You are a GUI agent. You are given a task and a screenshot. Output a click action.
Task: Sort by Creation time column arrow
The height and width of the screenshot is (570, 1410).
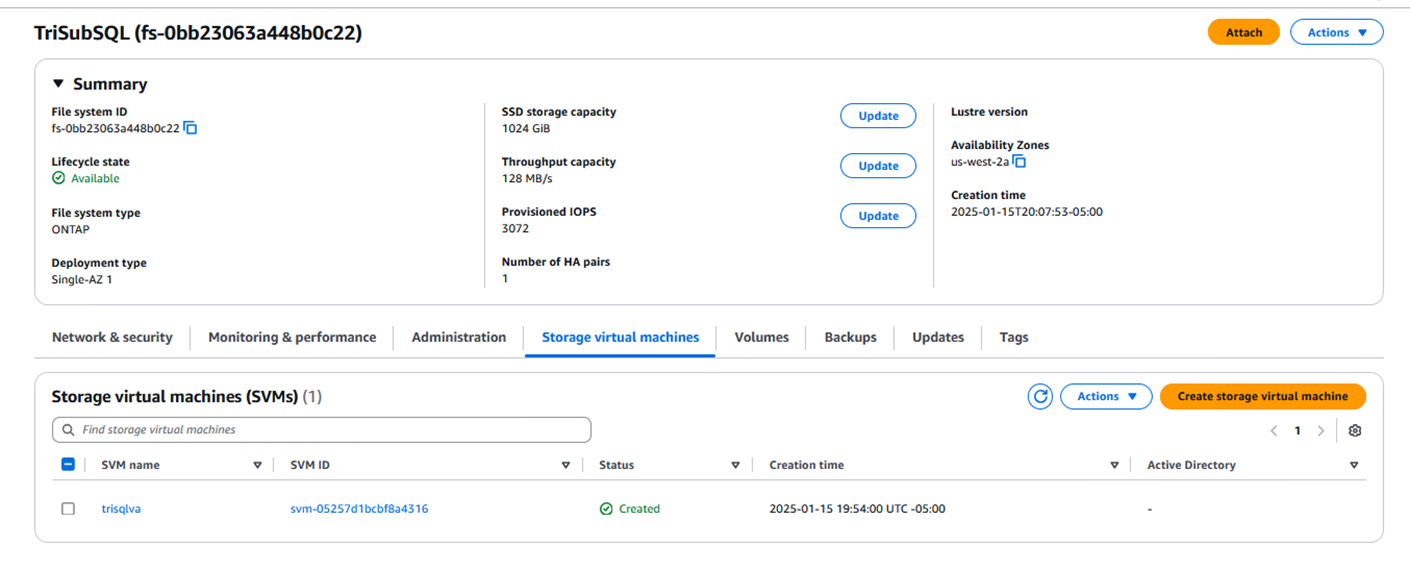[1114, 465]
